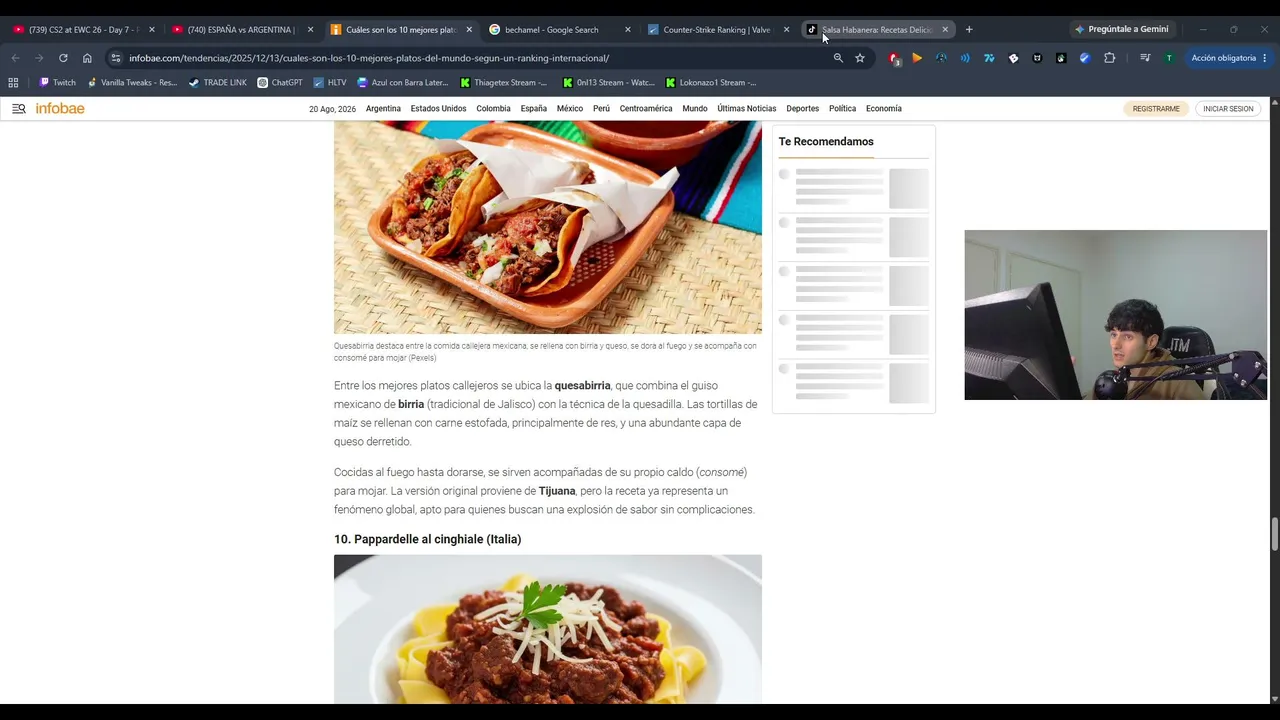
Task: Close the Salsa Habanera tab
Action: click(x=945, y=29)
